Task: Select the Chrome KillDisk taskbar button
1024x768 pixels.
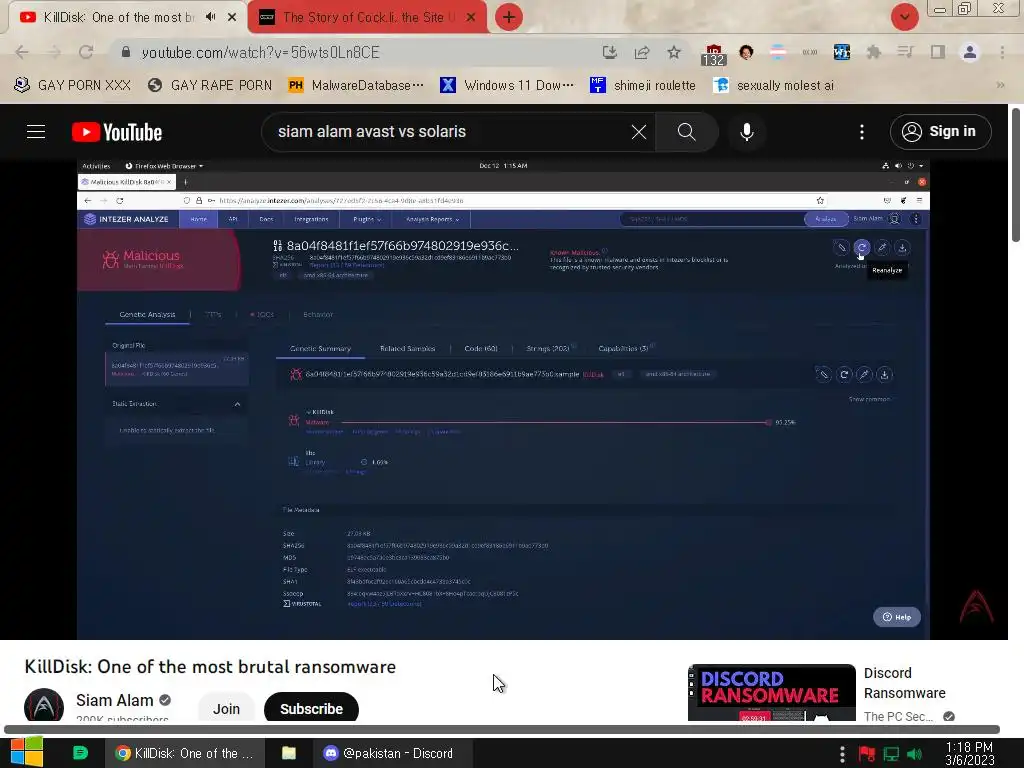Action: pyautogui.click(x=185, y=753)
